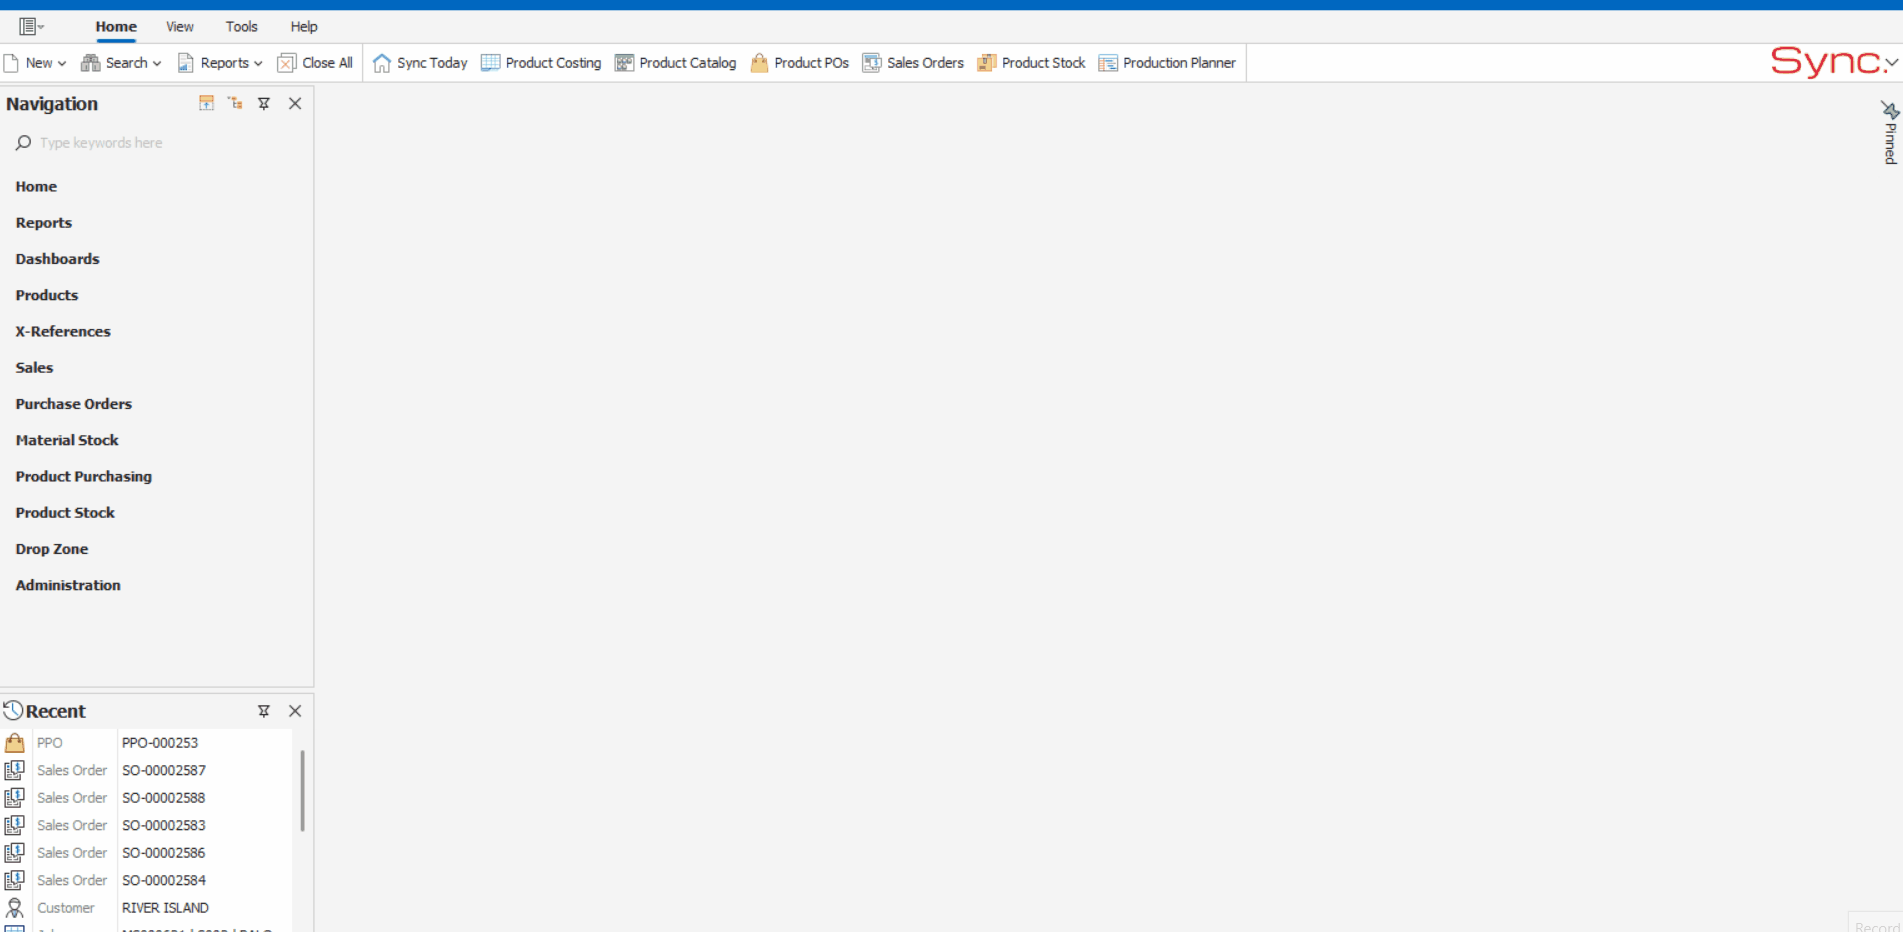
Task: Open recent SO-00002584
Action: pyautogui.click(x=164, y=881)
